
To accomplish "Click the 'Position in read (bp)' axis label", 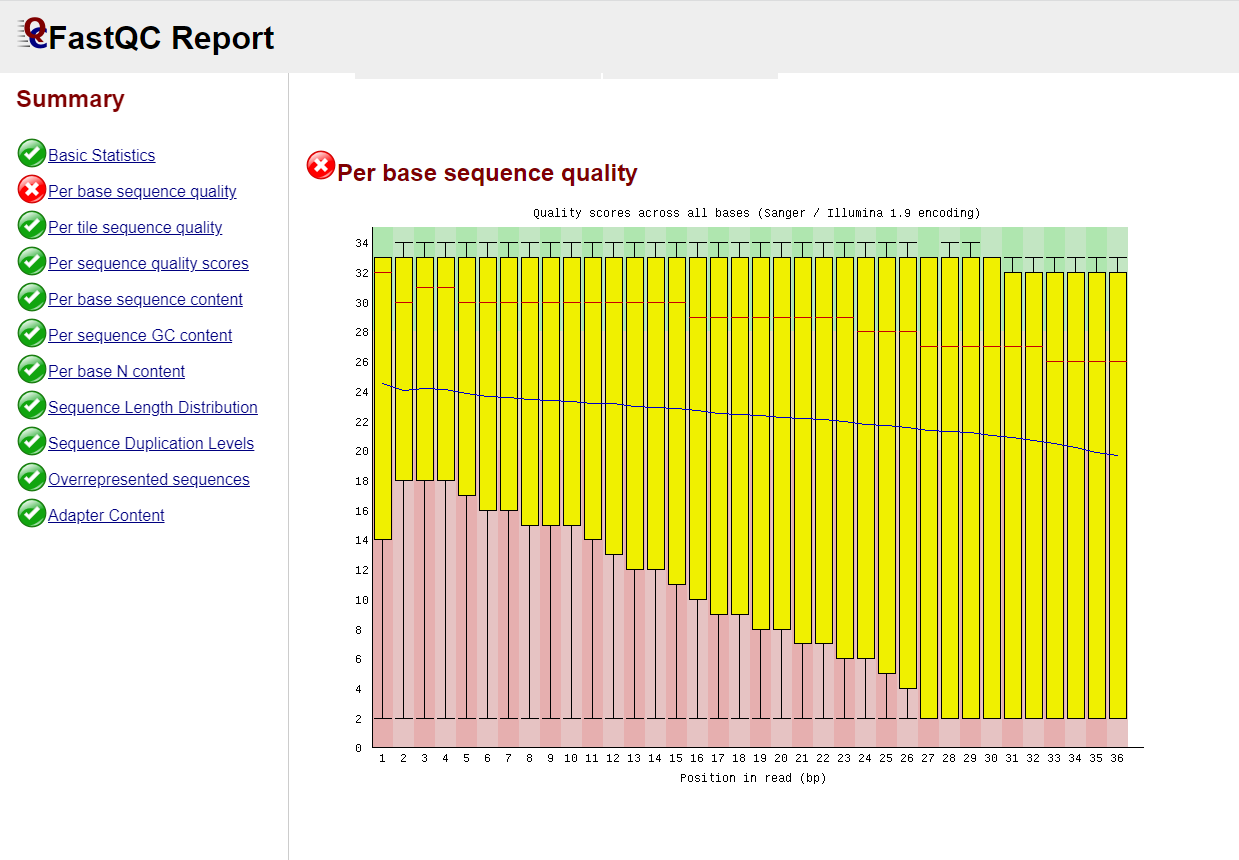I will [x=753, y=778].
